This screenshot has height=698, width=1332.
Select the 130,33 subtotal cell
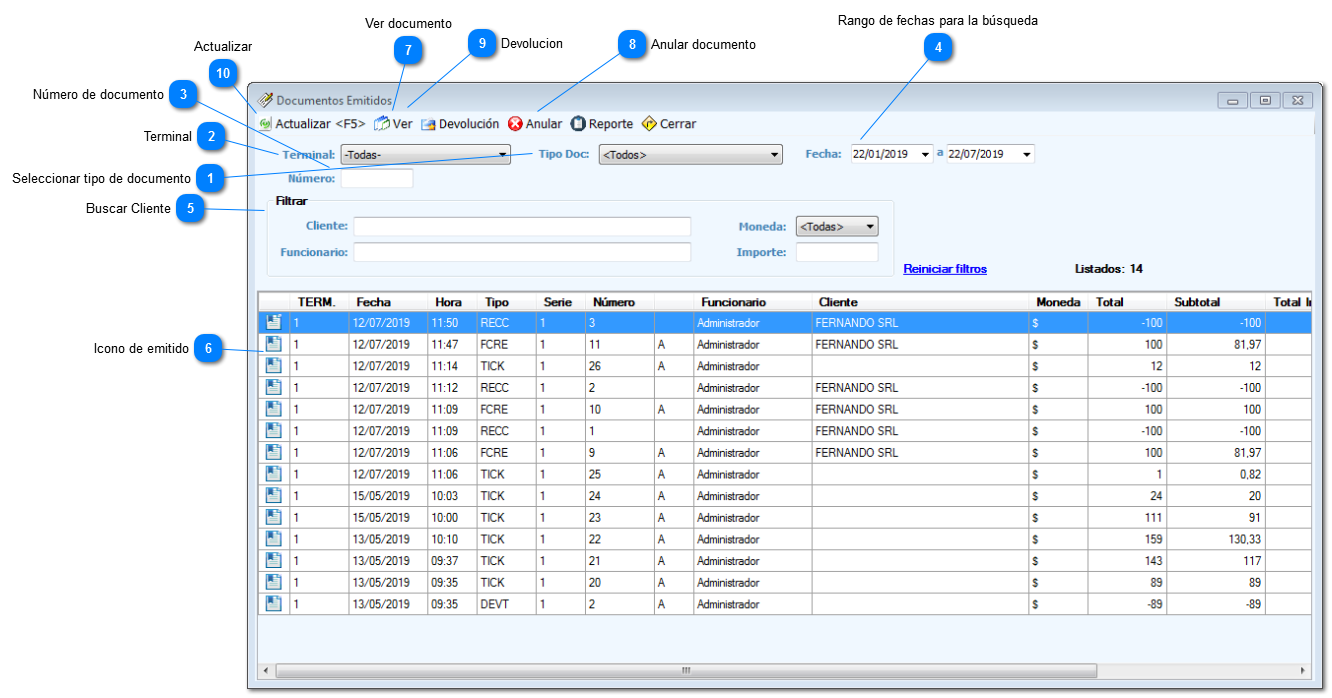point(1216,539)
